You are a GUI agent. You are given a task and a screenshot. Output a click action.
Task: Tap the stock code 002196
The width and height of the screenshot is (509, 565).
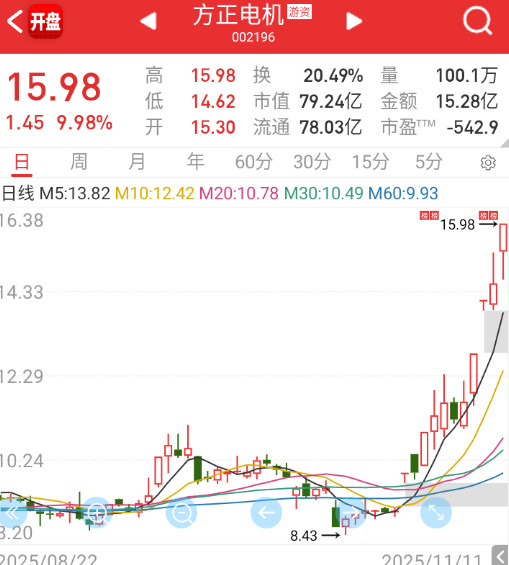253,37
